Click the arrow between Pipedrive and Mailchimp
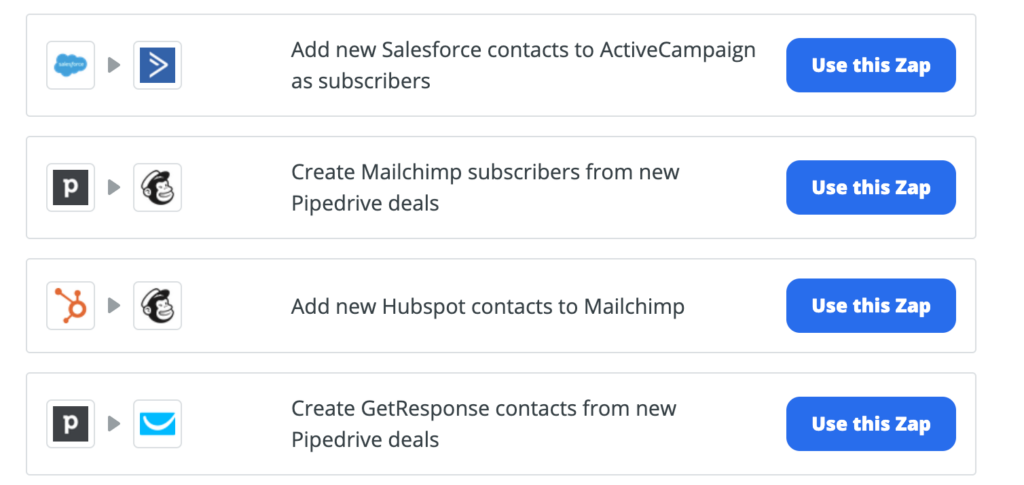 click(x=114, y=188)
